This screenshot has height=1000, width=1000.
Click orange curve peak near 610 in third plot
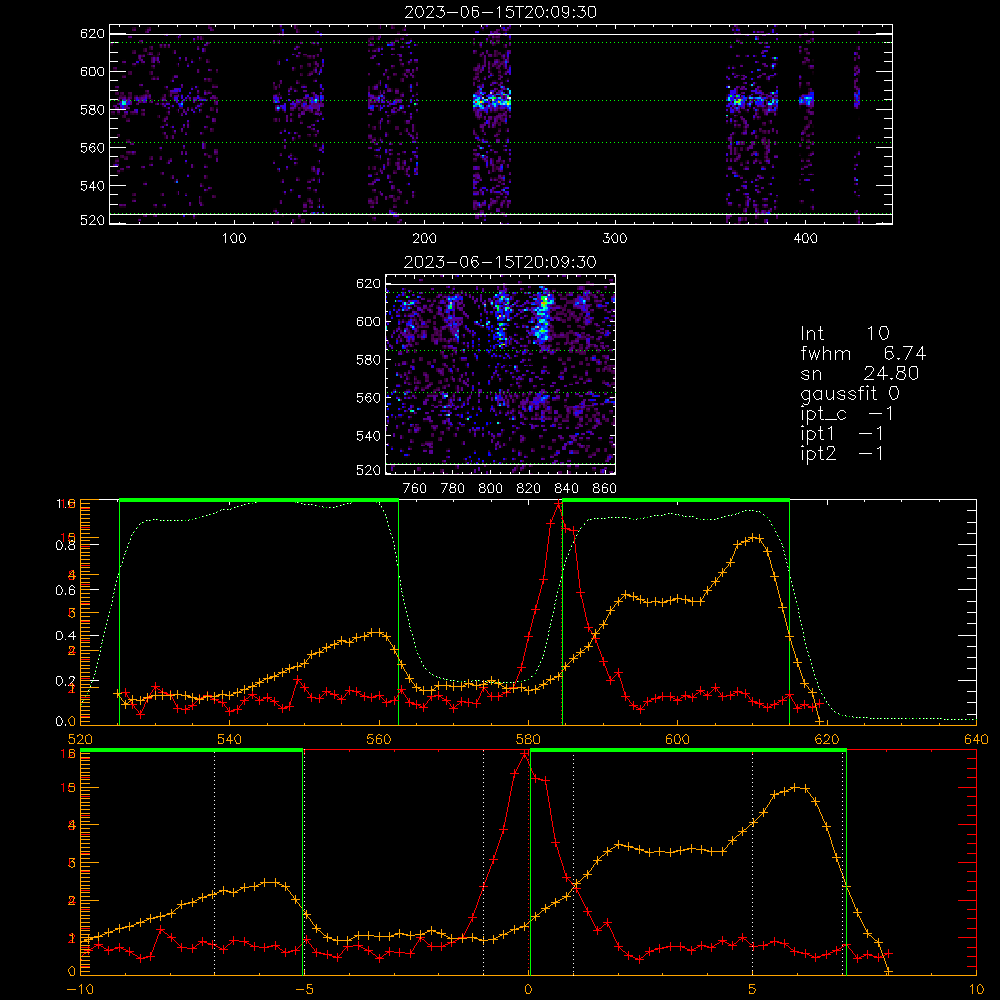pyautogui.click(x=755, y=538)
